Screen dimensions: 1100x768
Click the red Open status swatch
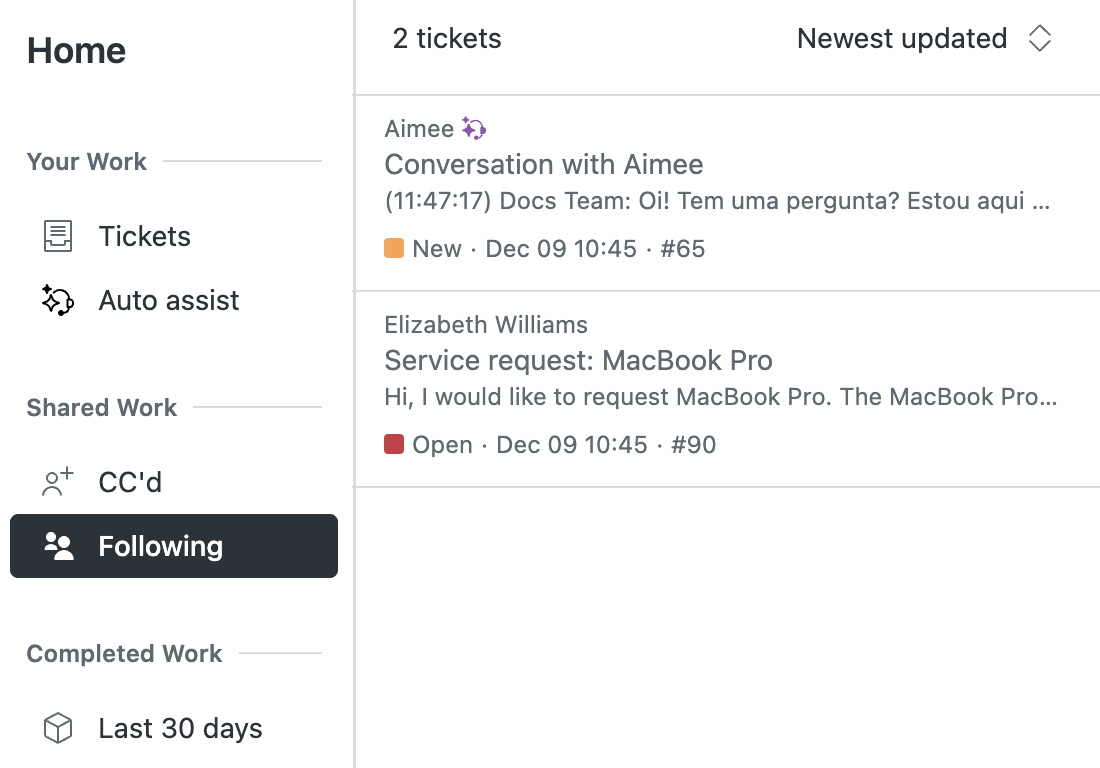coord(394,445)
